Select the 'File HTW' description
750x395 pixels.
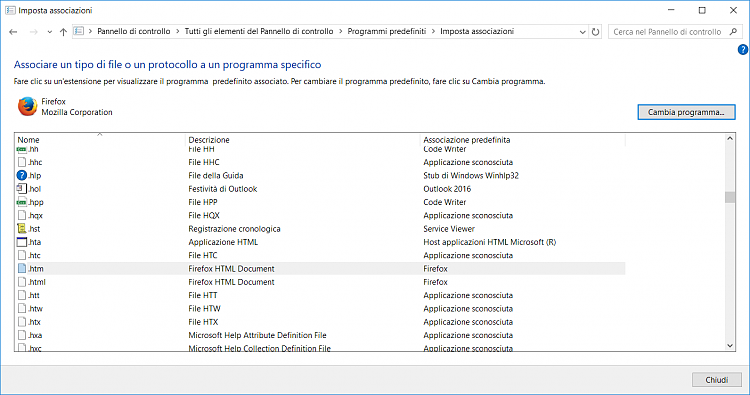(204, 308)
